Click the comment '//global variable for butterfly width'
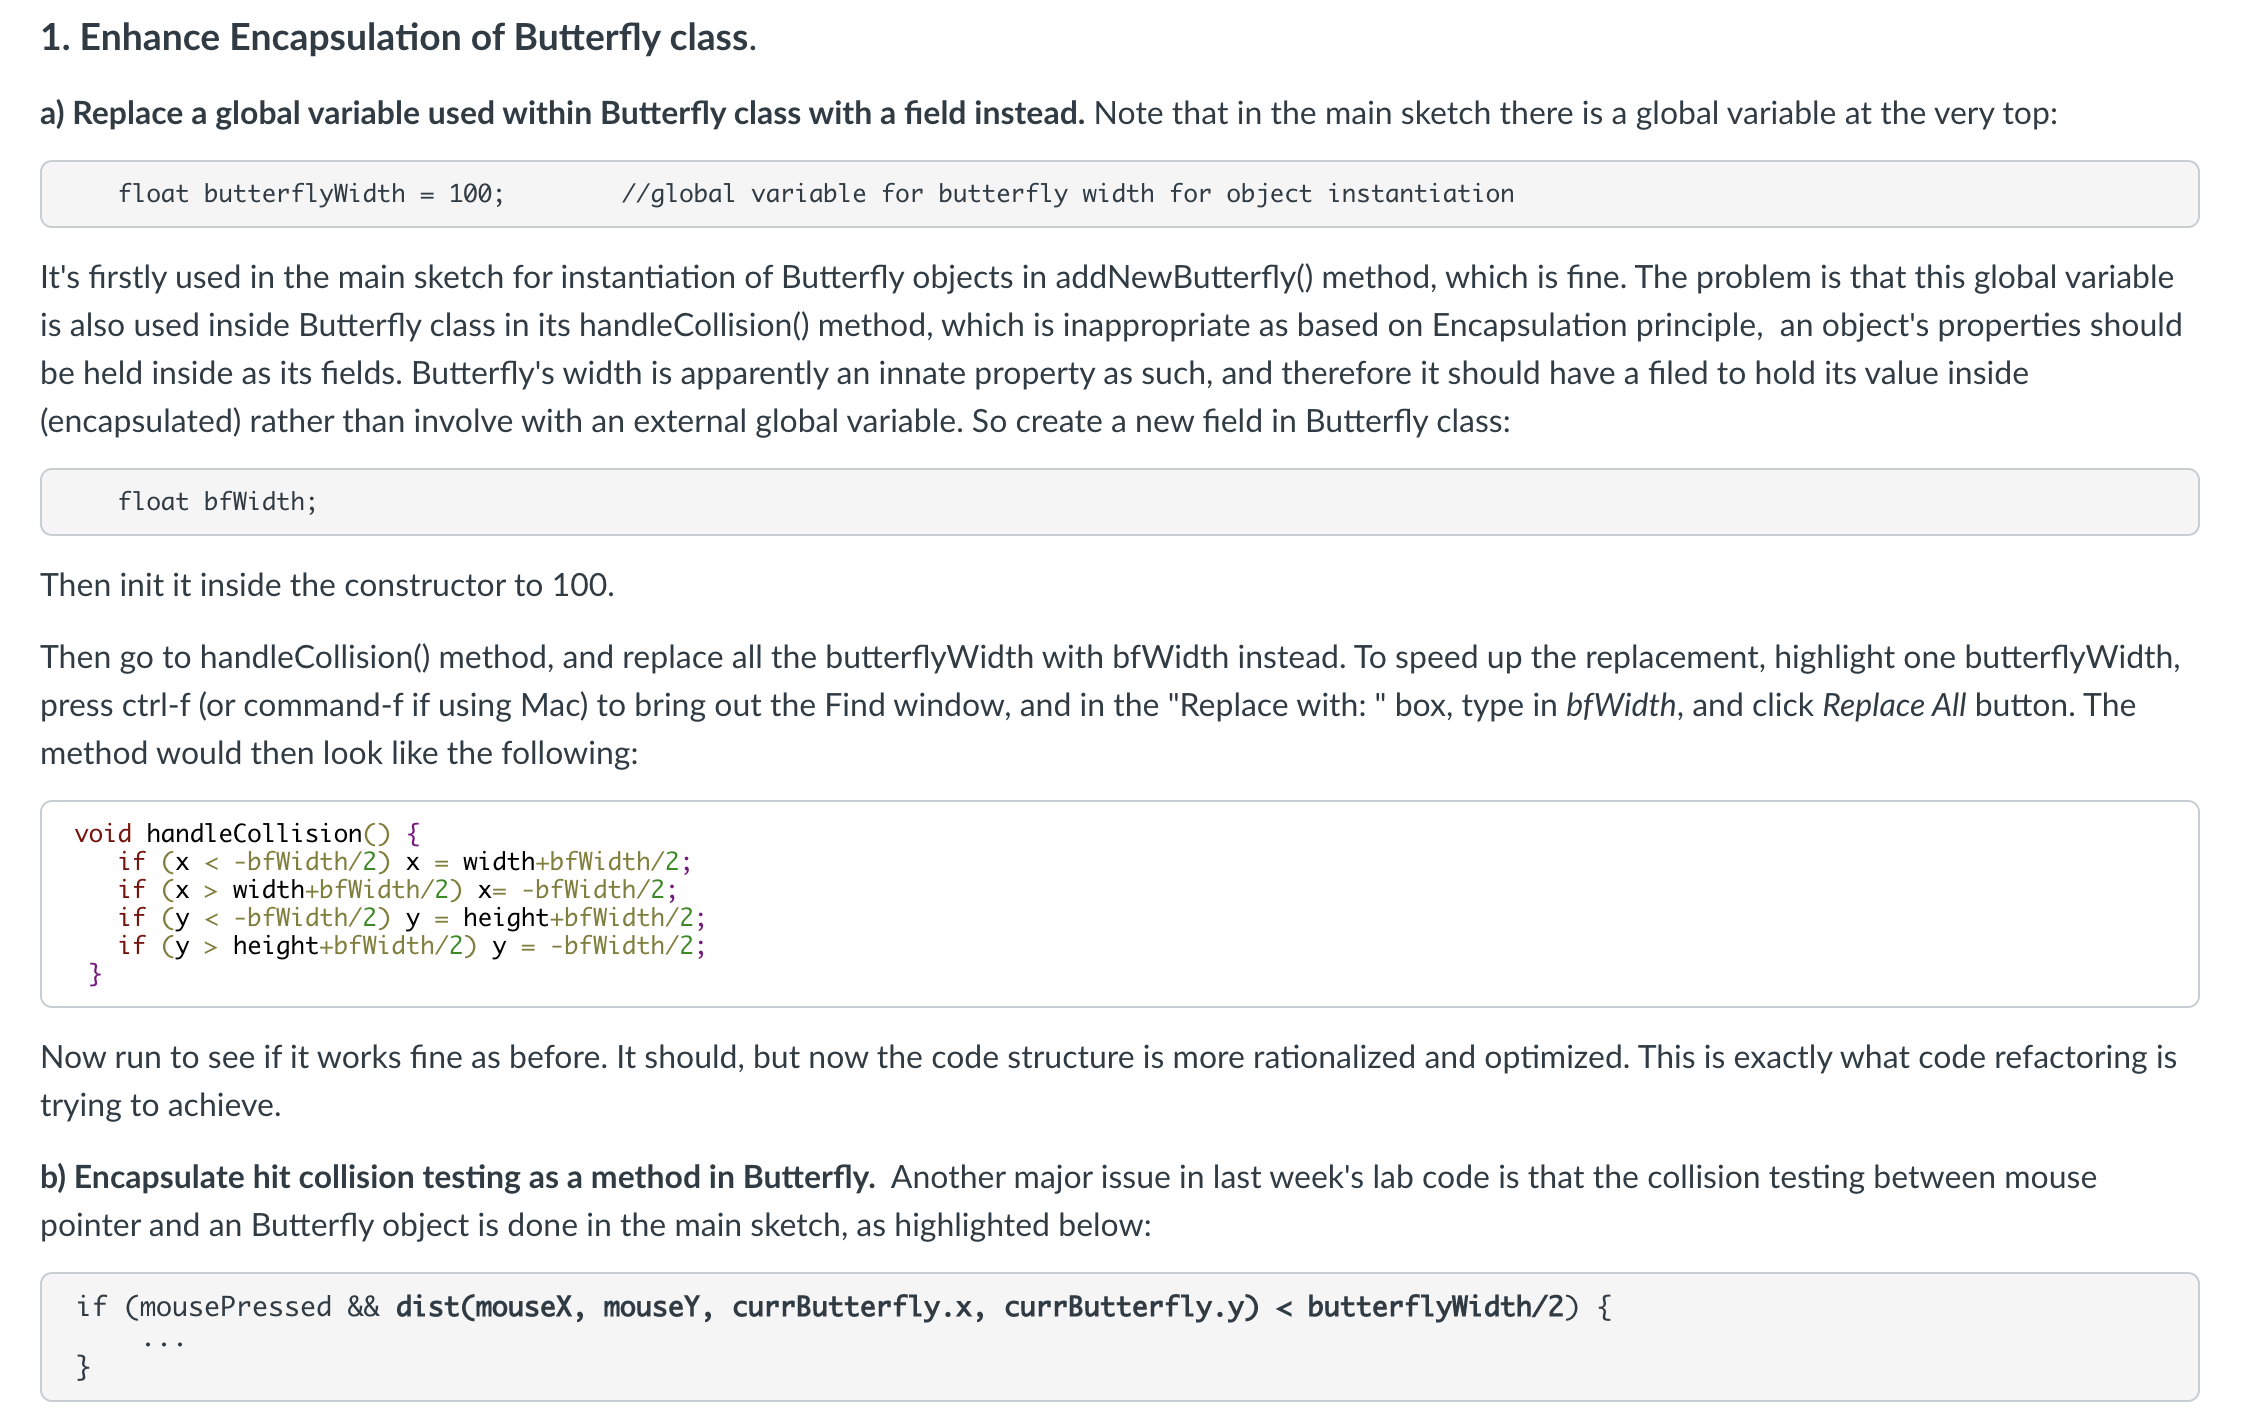 [887, 194]
